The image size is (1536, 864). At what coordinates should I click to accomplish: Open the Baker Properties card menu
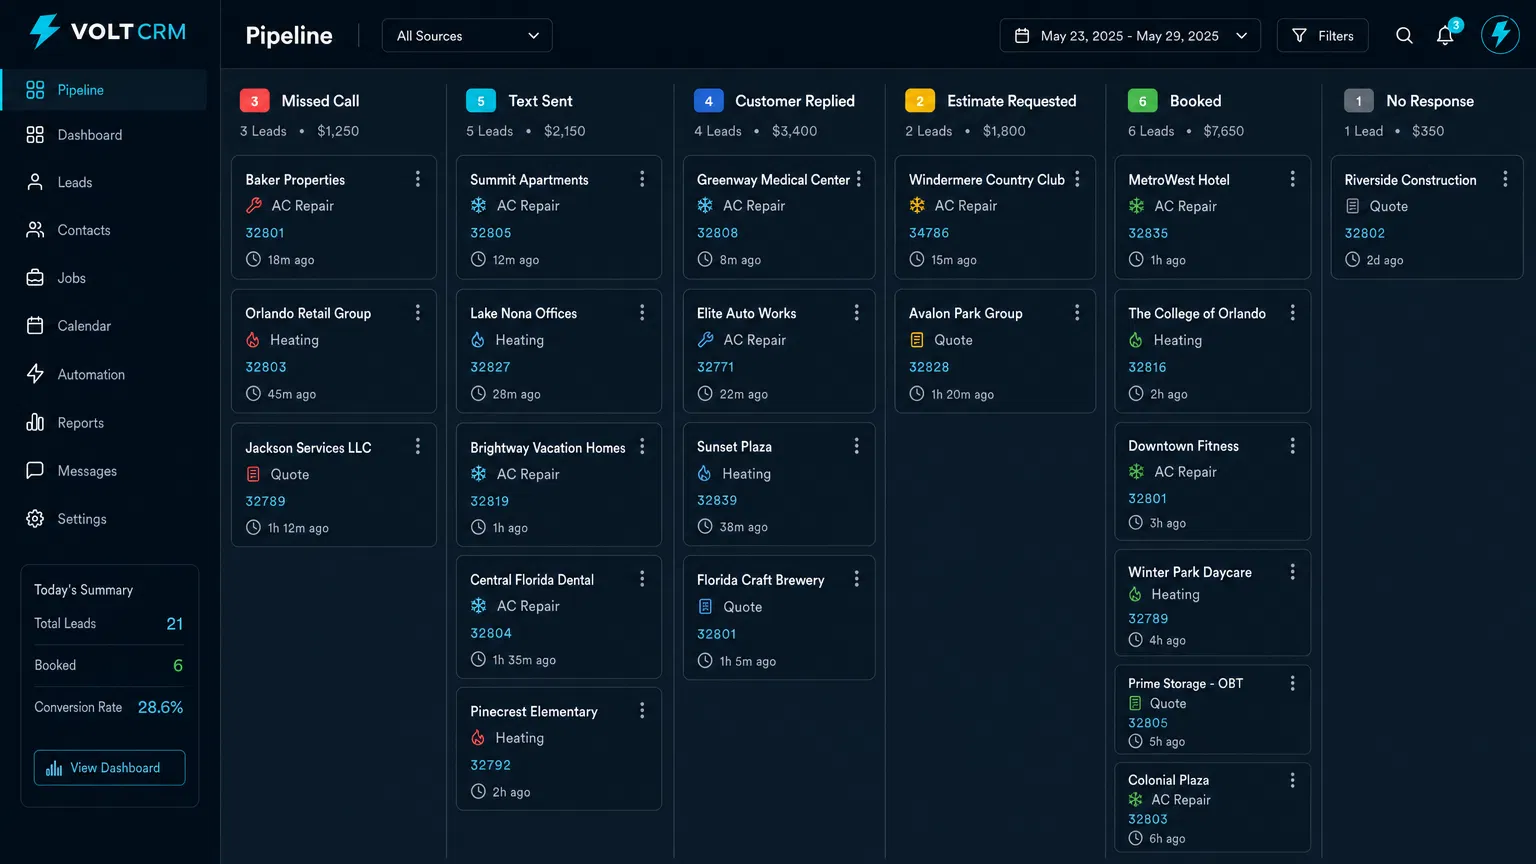(x=418, y=178)
